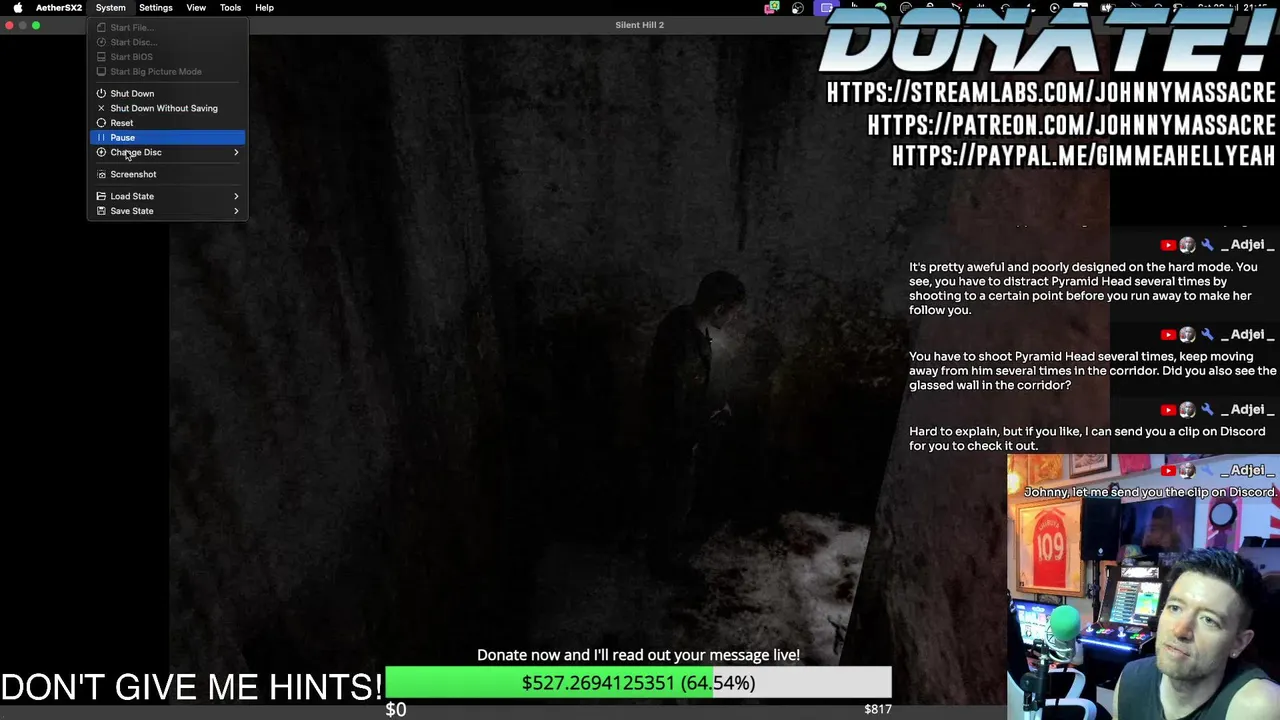The height and width of the screenshot is (720, 1280).
Task: Click the YouTube icon above 'You have to shoot' message
Action: click(x=1168, y=335)
